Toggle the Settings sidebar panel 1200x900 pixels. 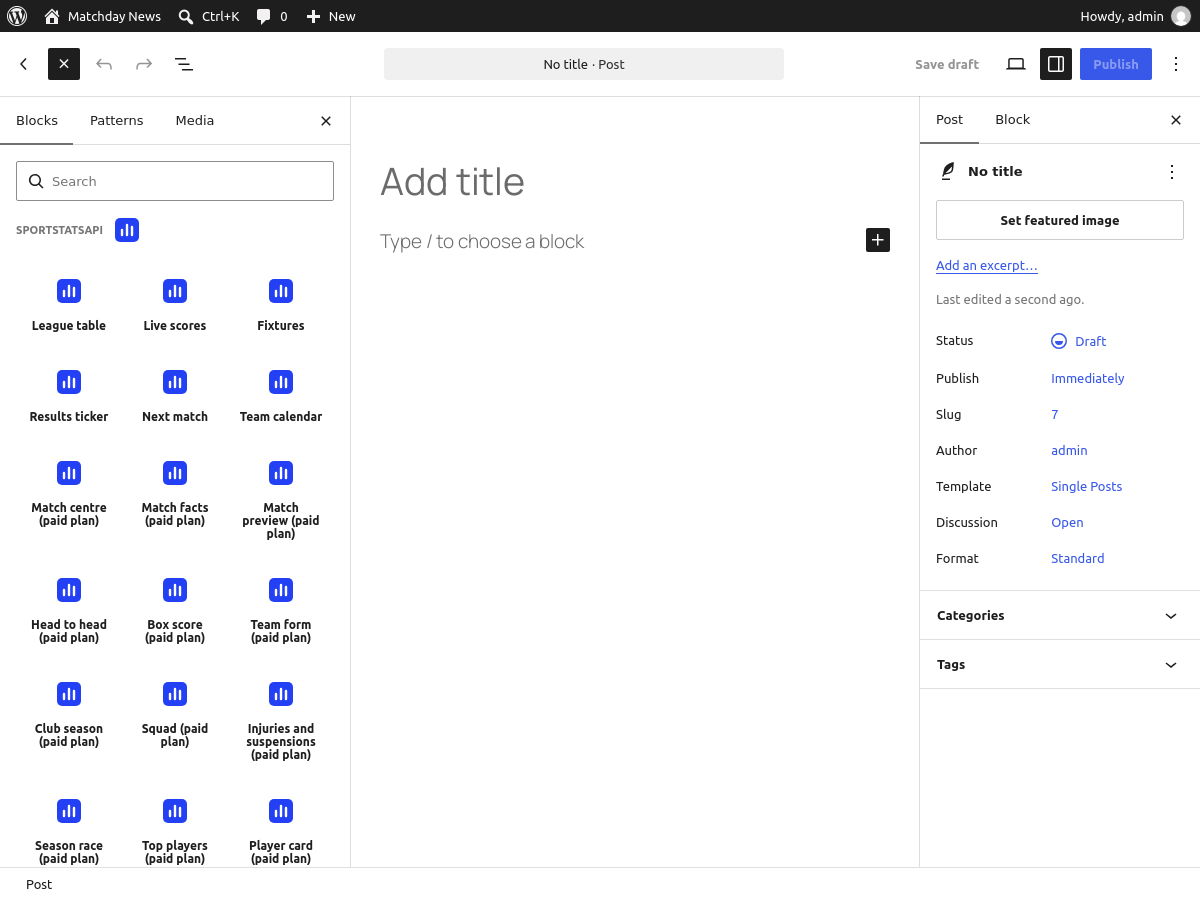click(1056, 64)
